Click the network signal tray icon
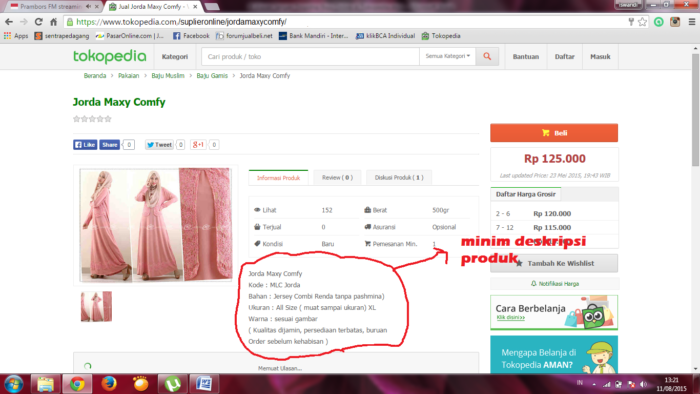 pyautogui.click(x=606, y=384)
